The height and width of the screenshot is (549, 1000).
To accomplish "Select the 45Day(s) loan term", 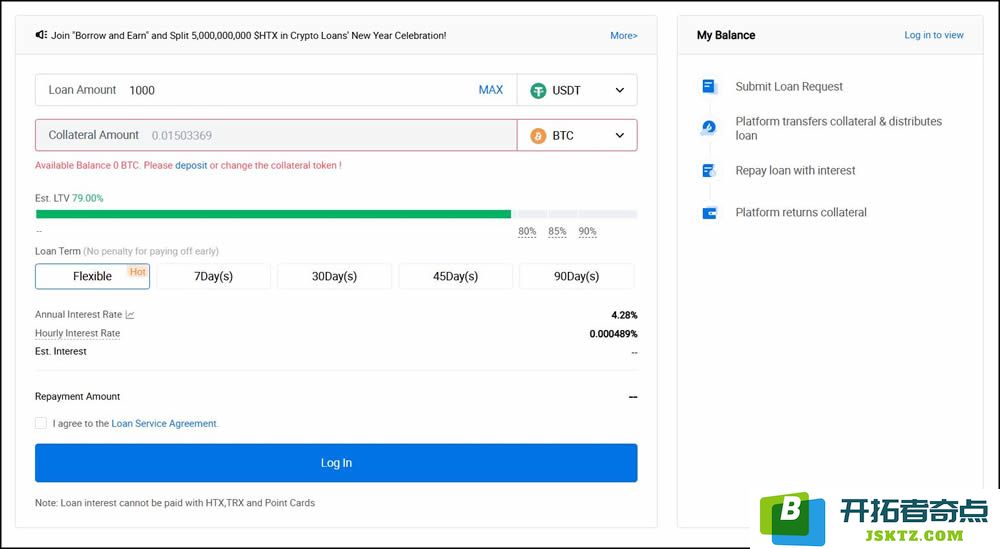I will [455, 276].
